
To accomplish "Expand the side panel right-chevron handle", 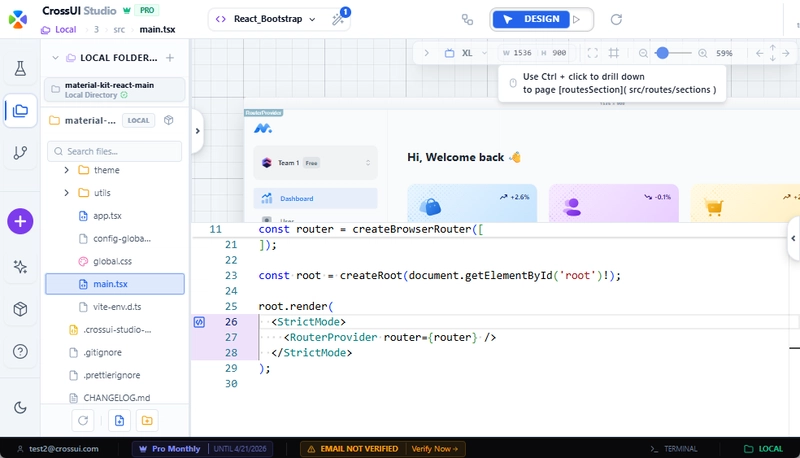I will point(197,131).
